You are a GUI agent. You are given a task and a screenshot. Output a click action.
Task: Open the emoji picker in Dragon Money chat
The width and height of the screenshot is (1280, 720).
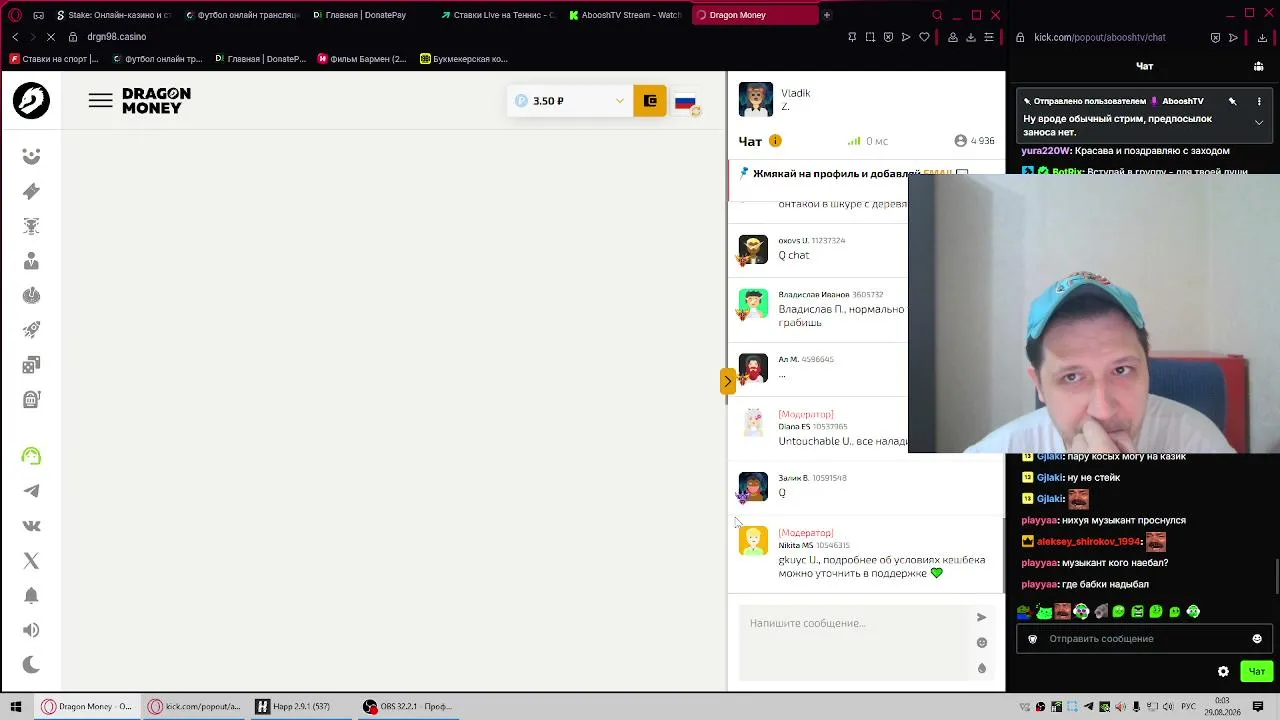(x=981, y=643)
